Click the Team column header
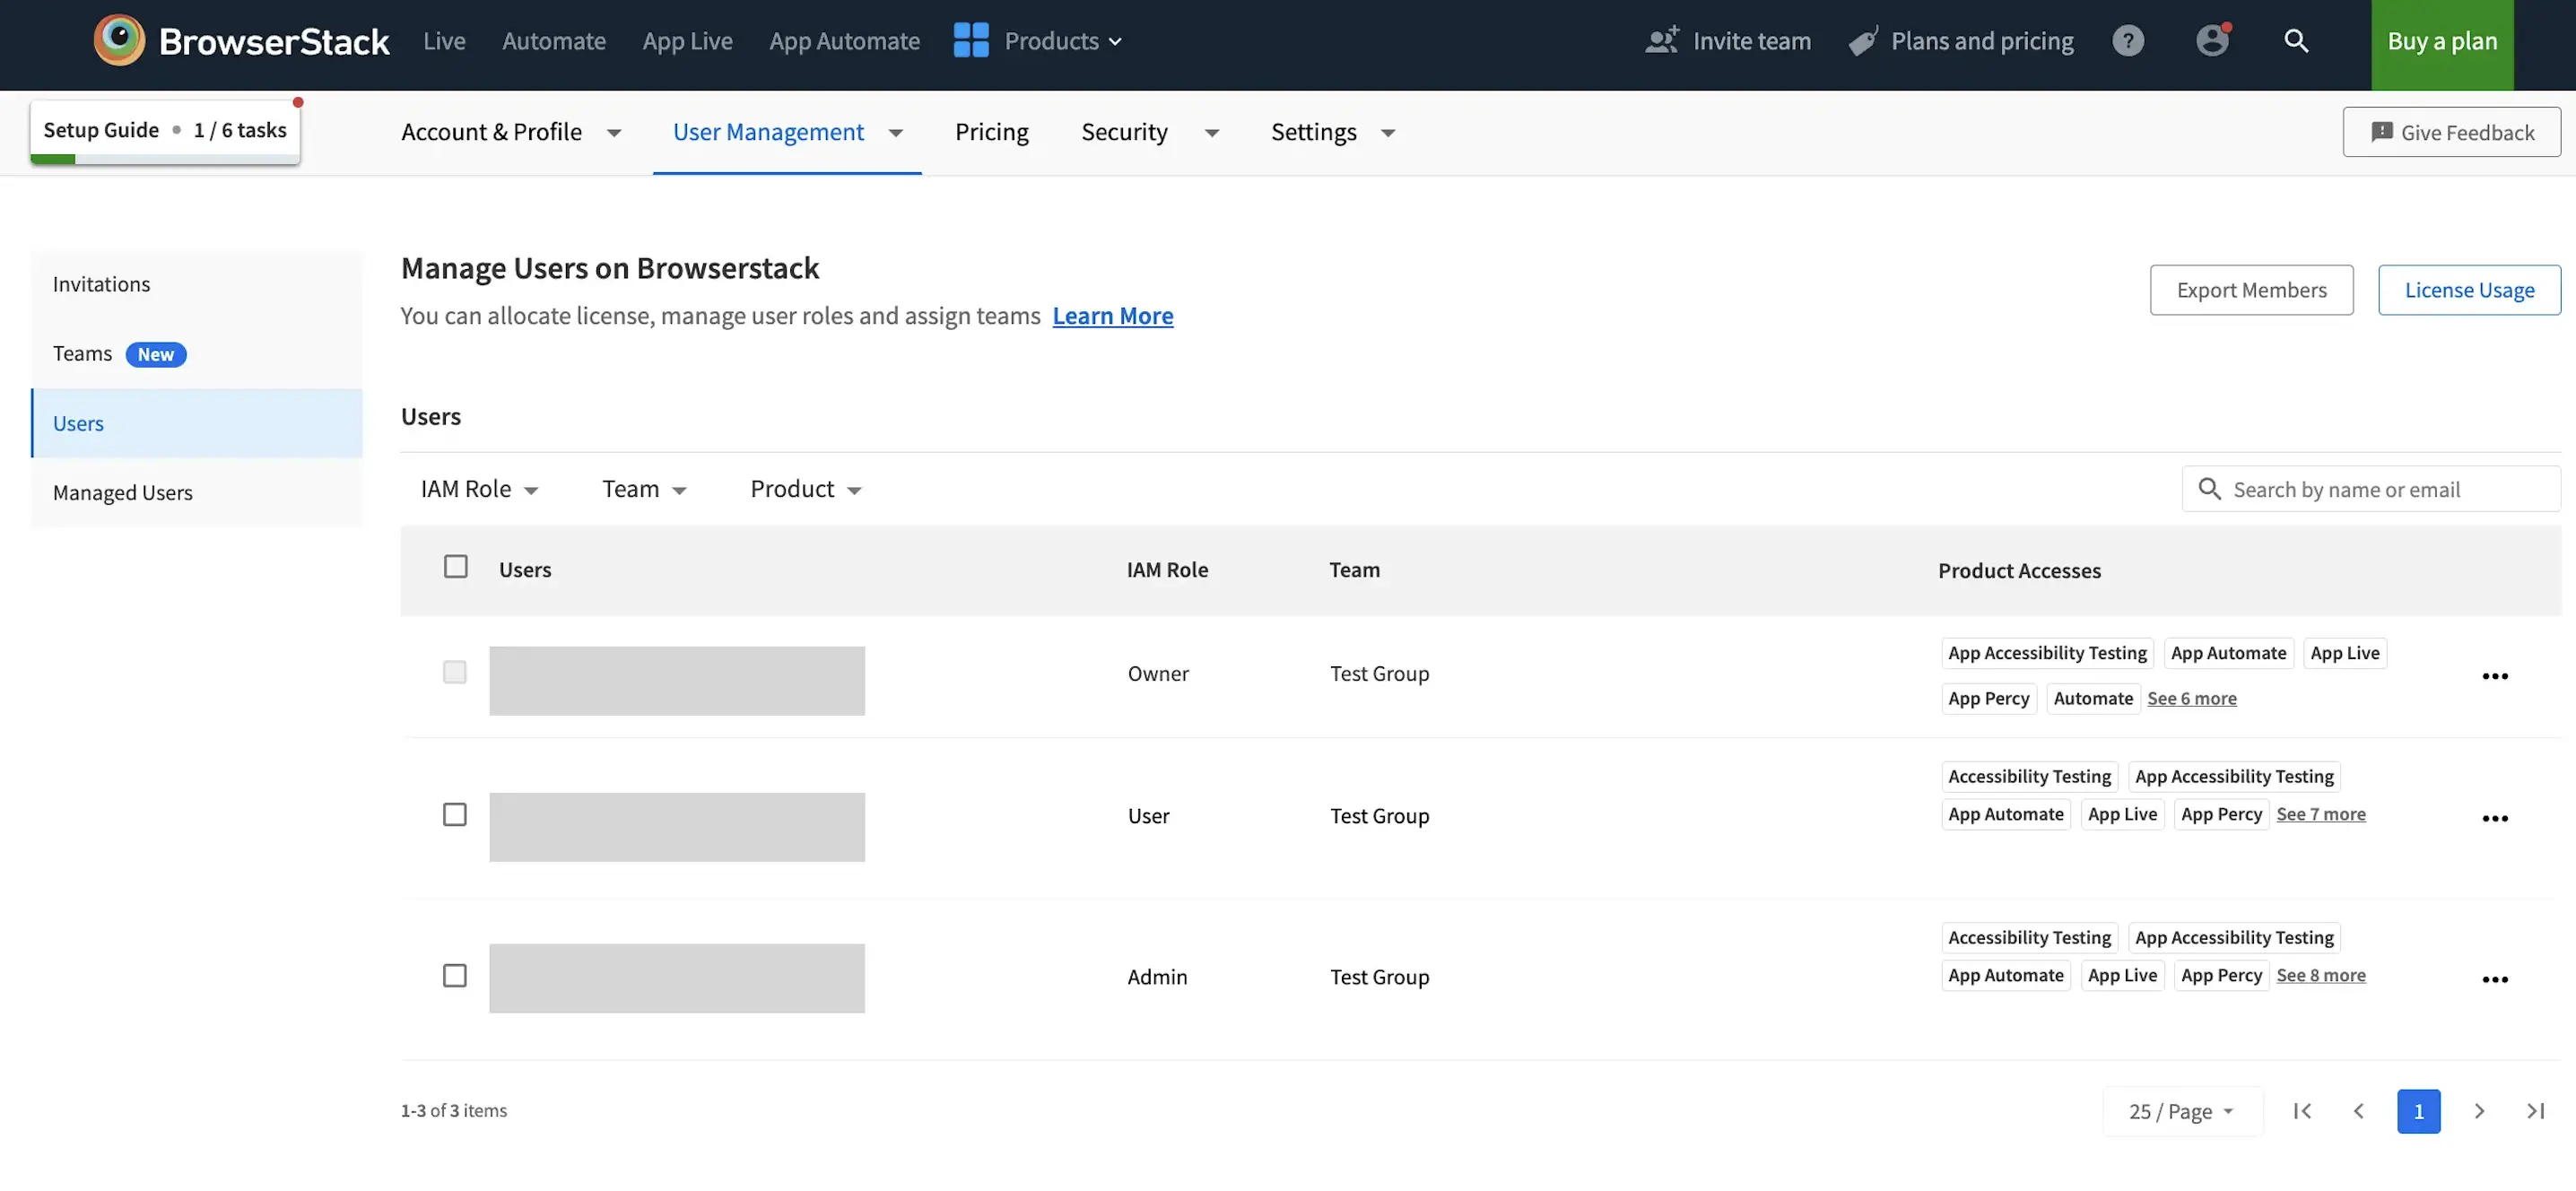2576x1191 pixels. coord(1354,569)
